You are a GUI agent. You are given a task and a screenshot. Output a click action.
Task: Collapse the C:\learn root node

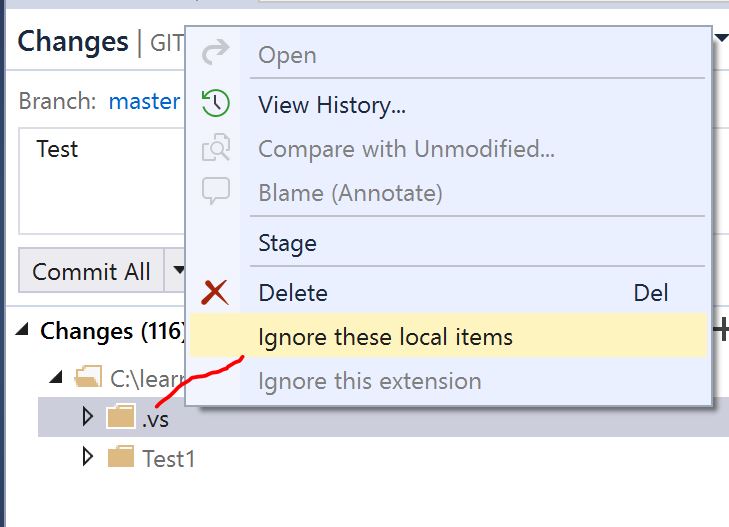click(x=56, y=378)
